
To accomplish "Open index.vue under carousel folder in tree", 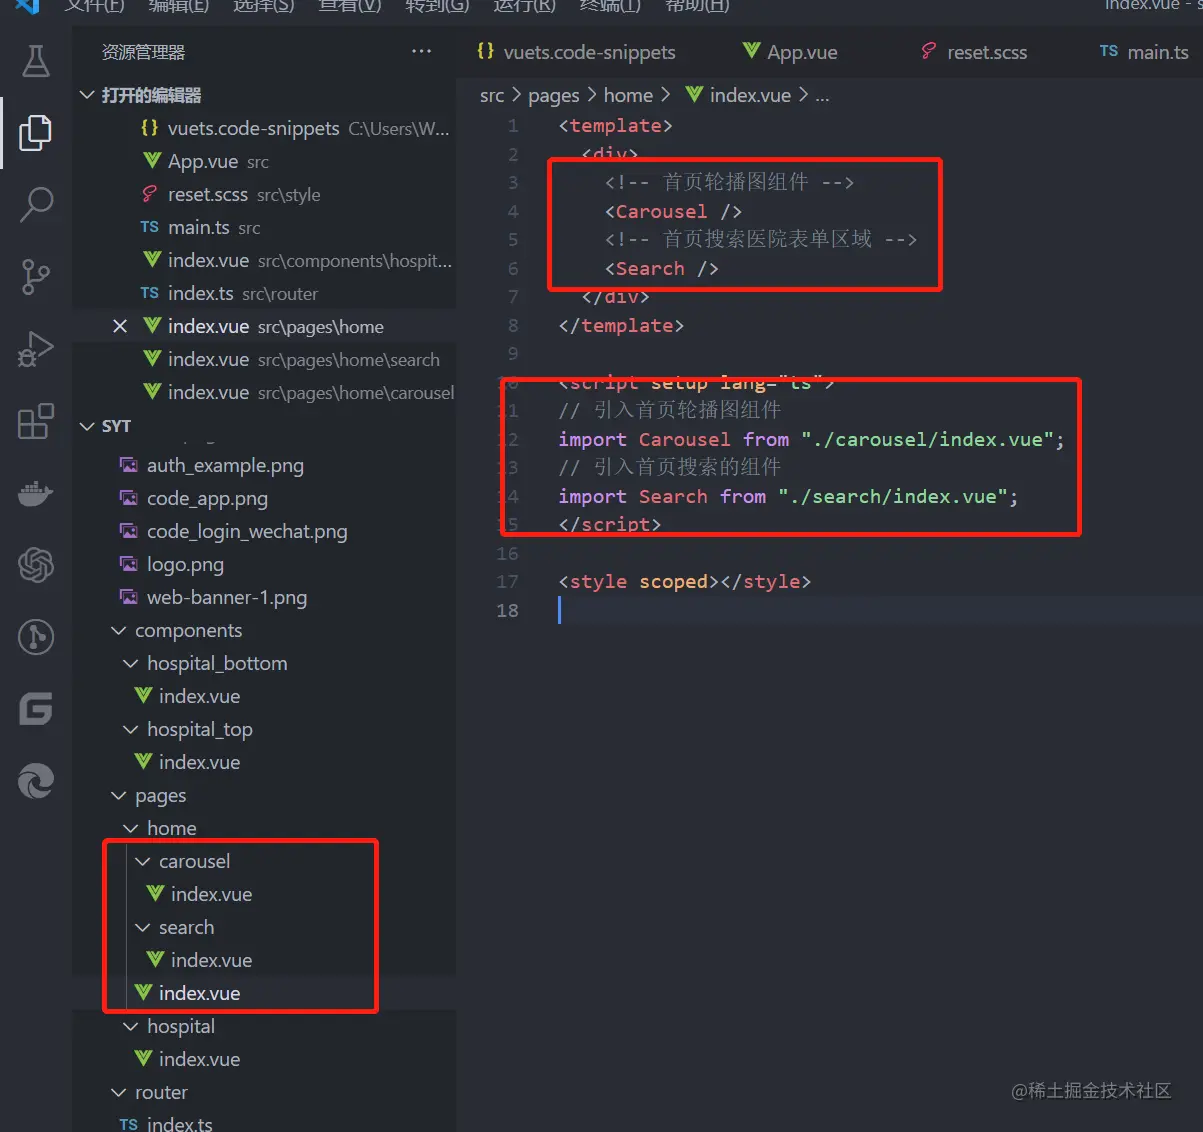I will 264,894.
